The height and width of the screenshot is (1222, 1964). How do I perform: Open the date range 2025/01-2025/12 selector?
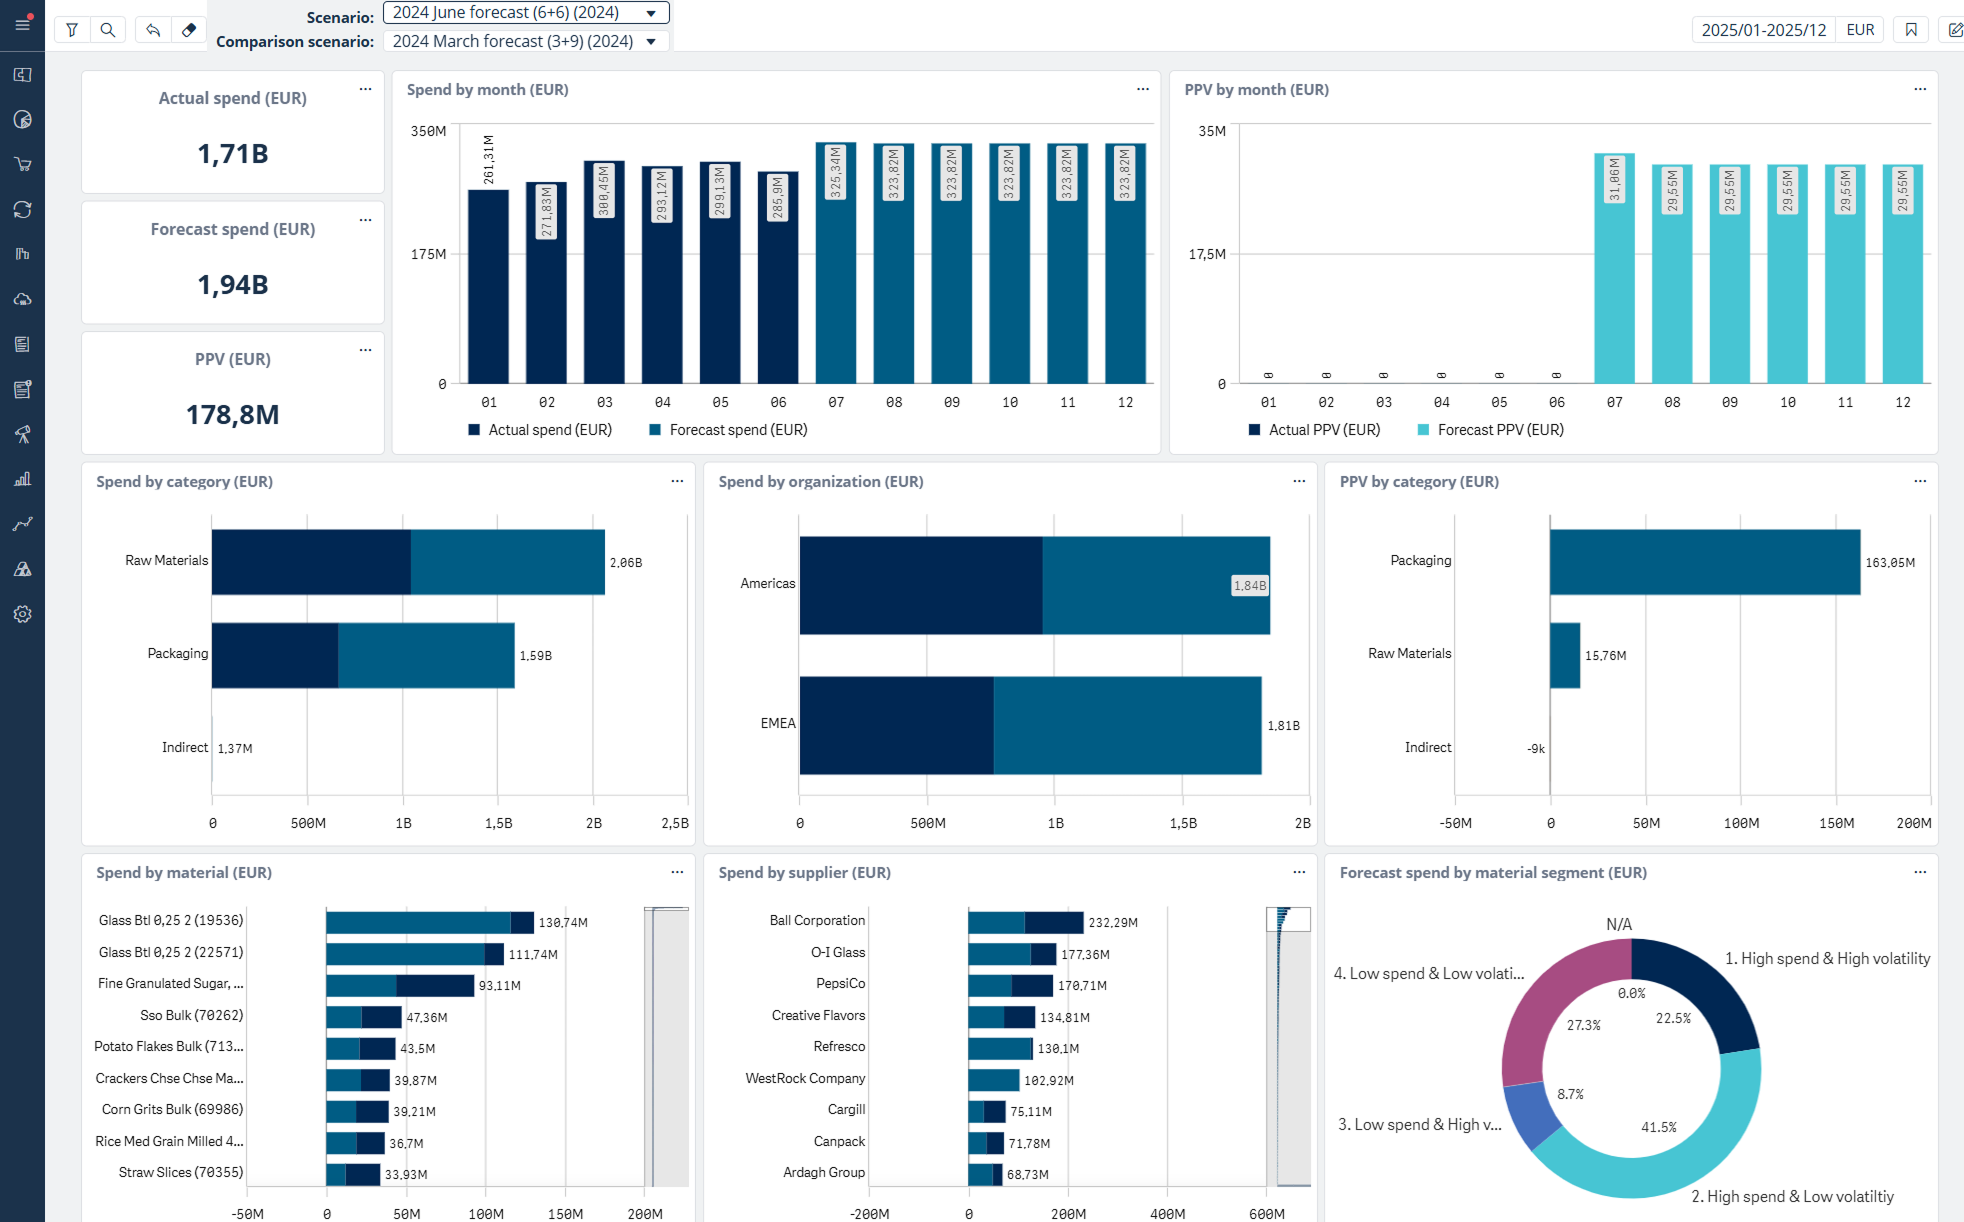[1763, 30]
